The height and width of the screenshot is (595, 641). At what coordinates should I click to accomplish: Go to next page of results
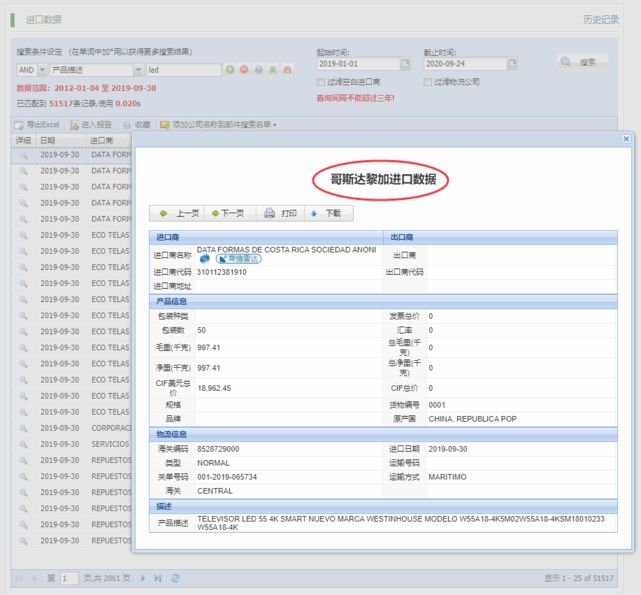pos(143,578)
